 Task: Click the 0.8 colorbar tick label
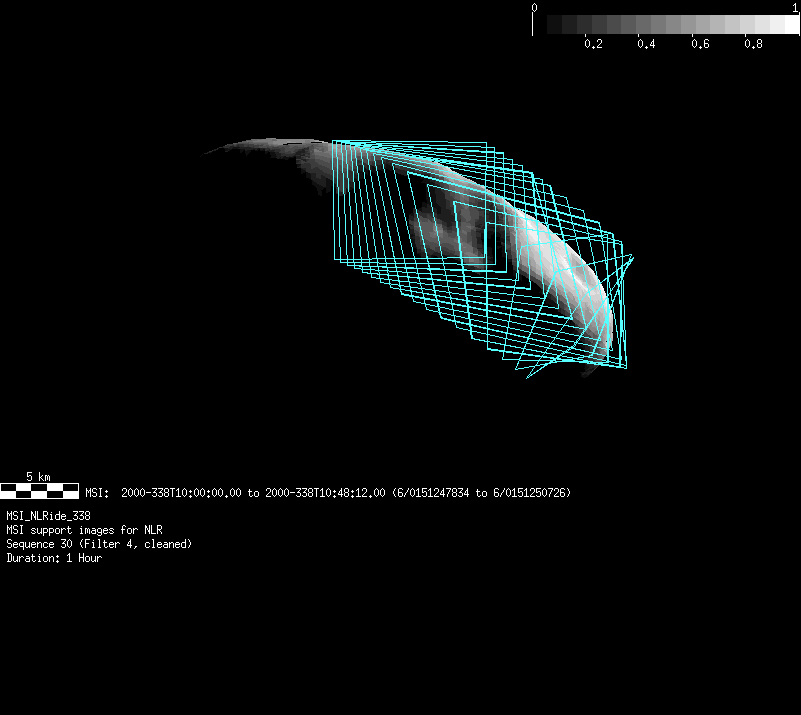point(753,45)
